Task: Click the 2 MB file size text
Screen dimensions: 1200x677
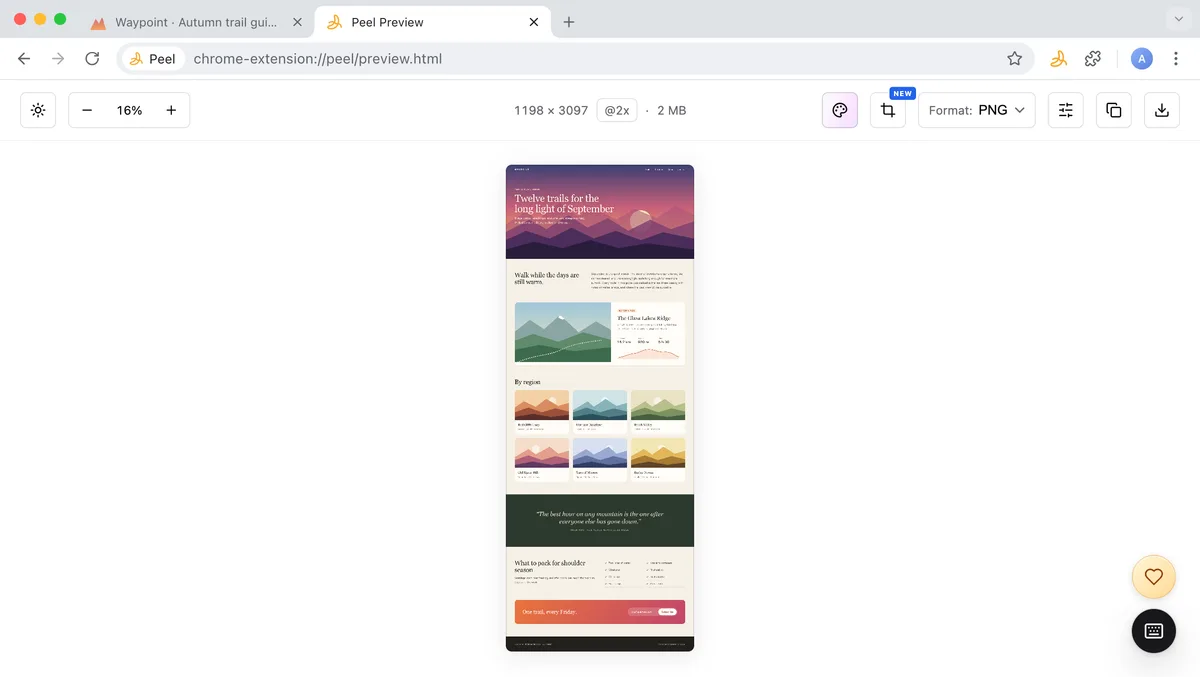Action: pyautogui.click(x=671, y=110)
